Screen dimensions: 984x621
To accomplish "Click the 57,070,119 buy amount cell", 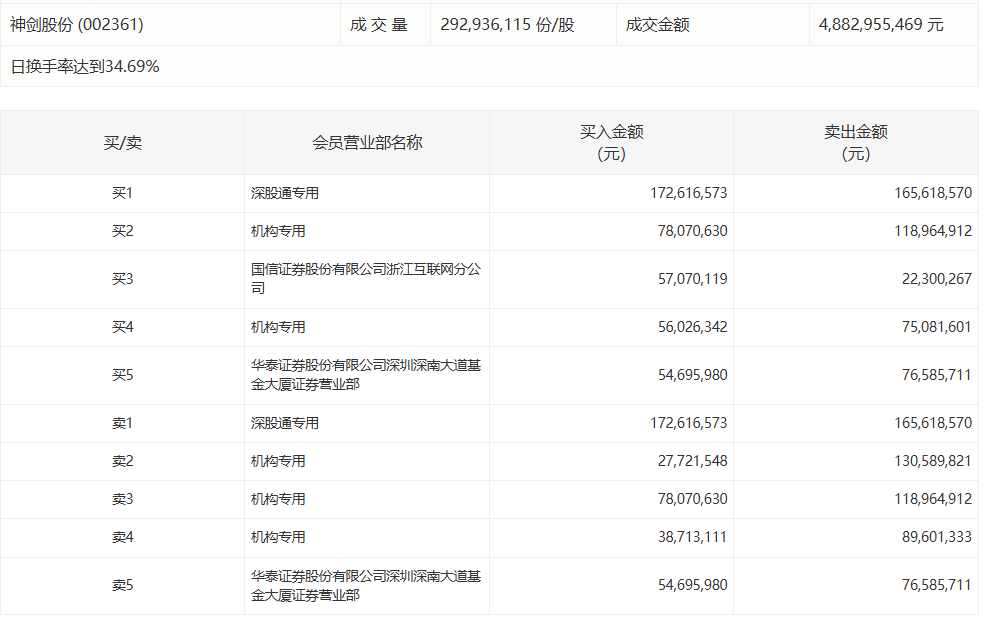I will point(689,279).
